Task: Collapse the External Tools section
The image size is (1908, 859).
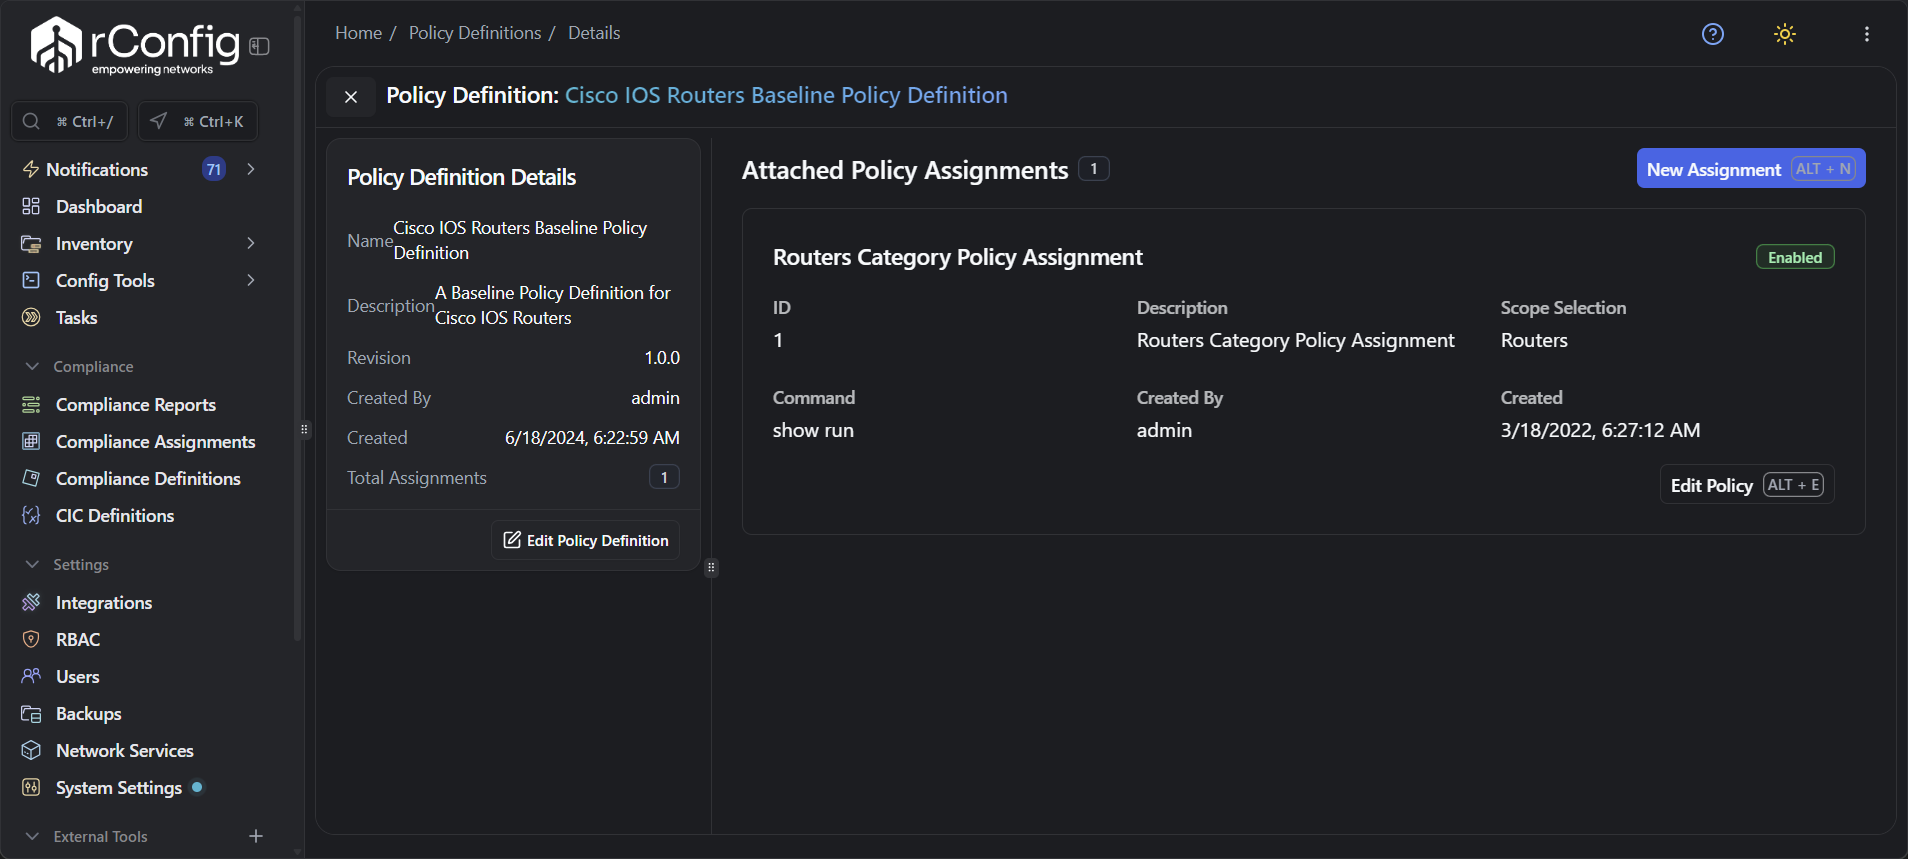Action: (x=32, y=836)
